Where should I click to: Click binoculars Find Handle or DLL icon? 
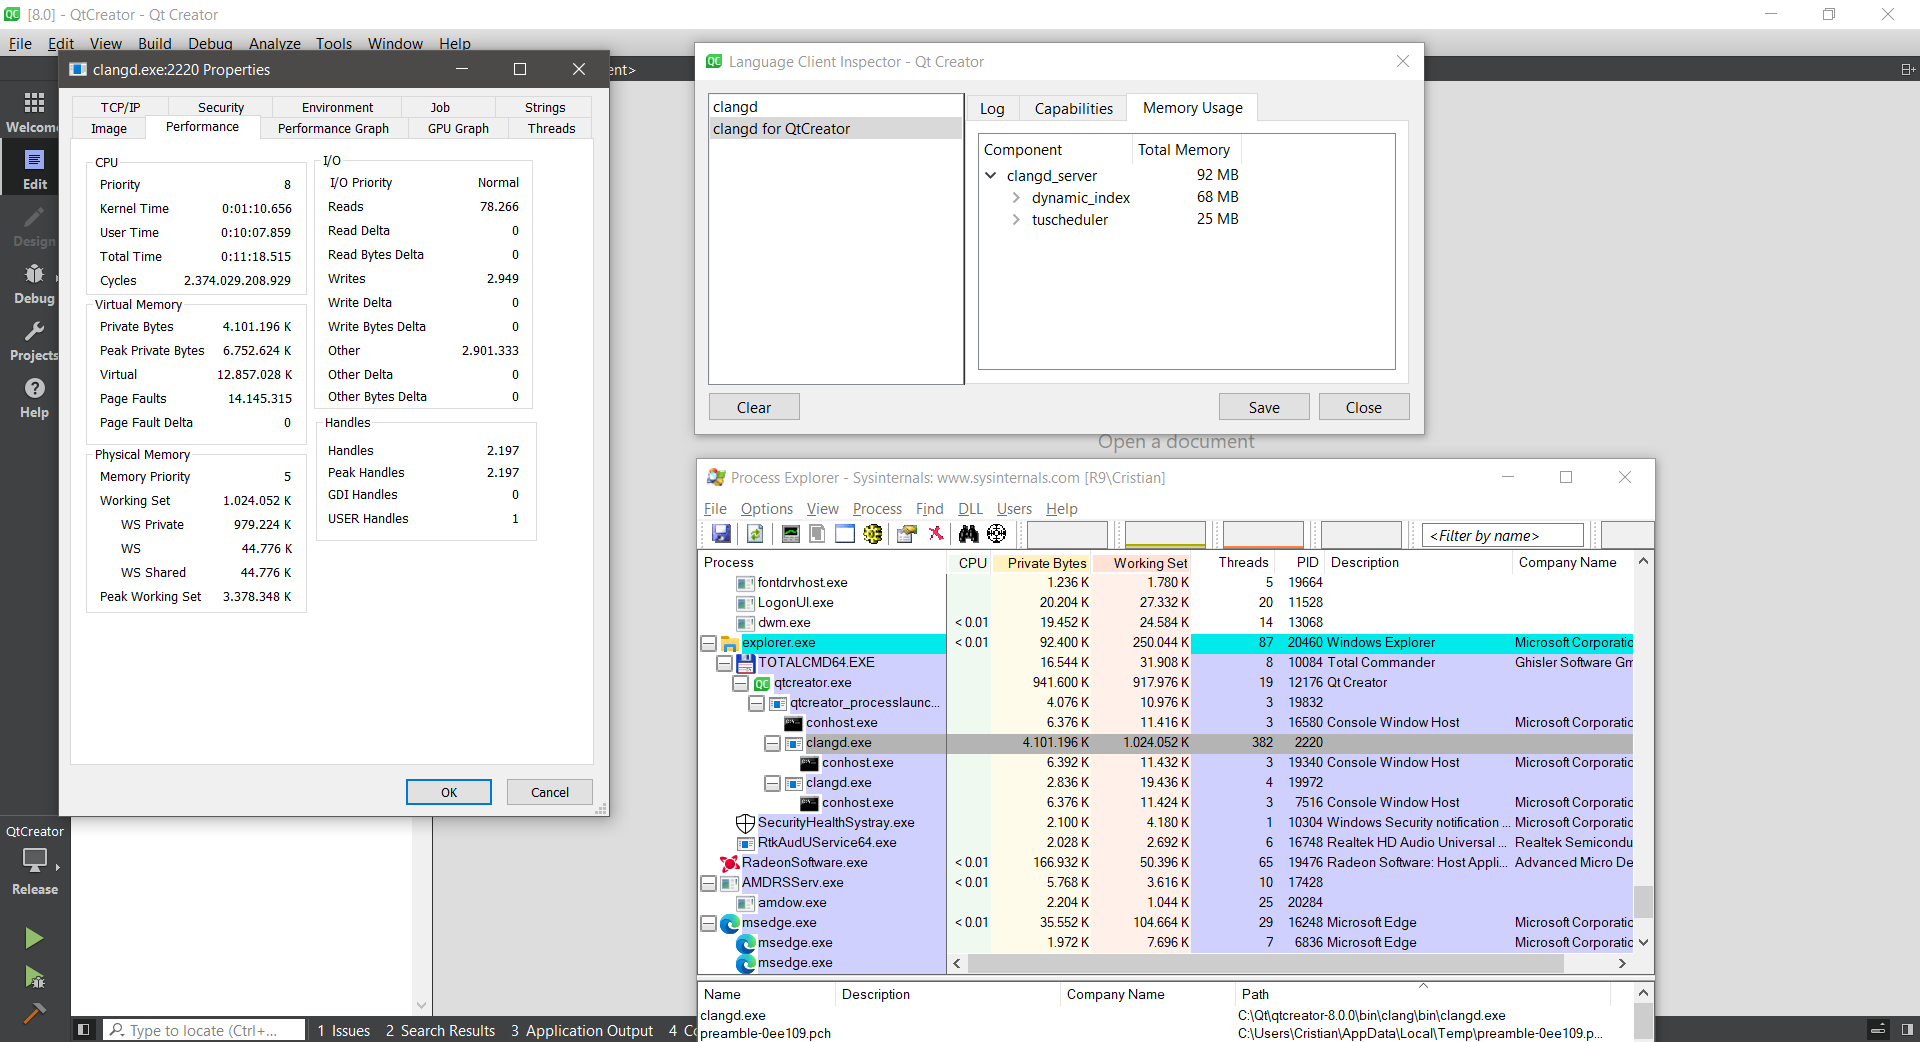(x=968, y=534)
